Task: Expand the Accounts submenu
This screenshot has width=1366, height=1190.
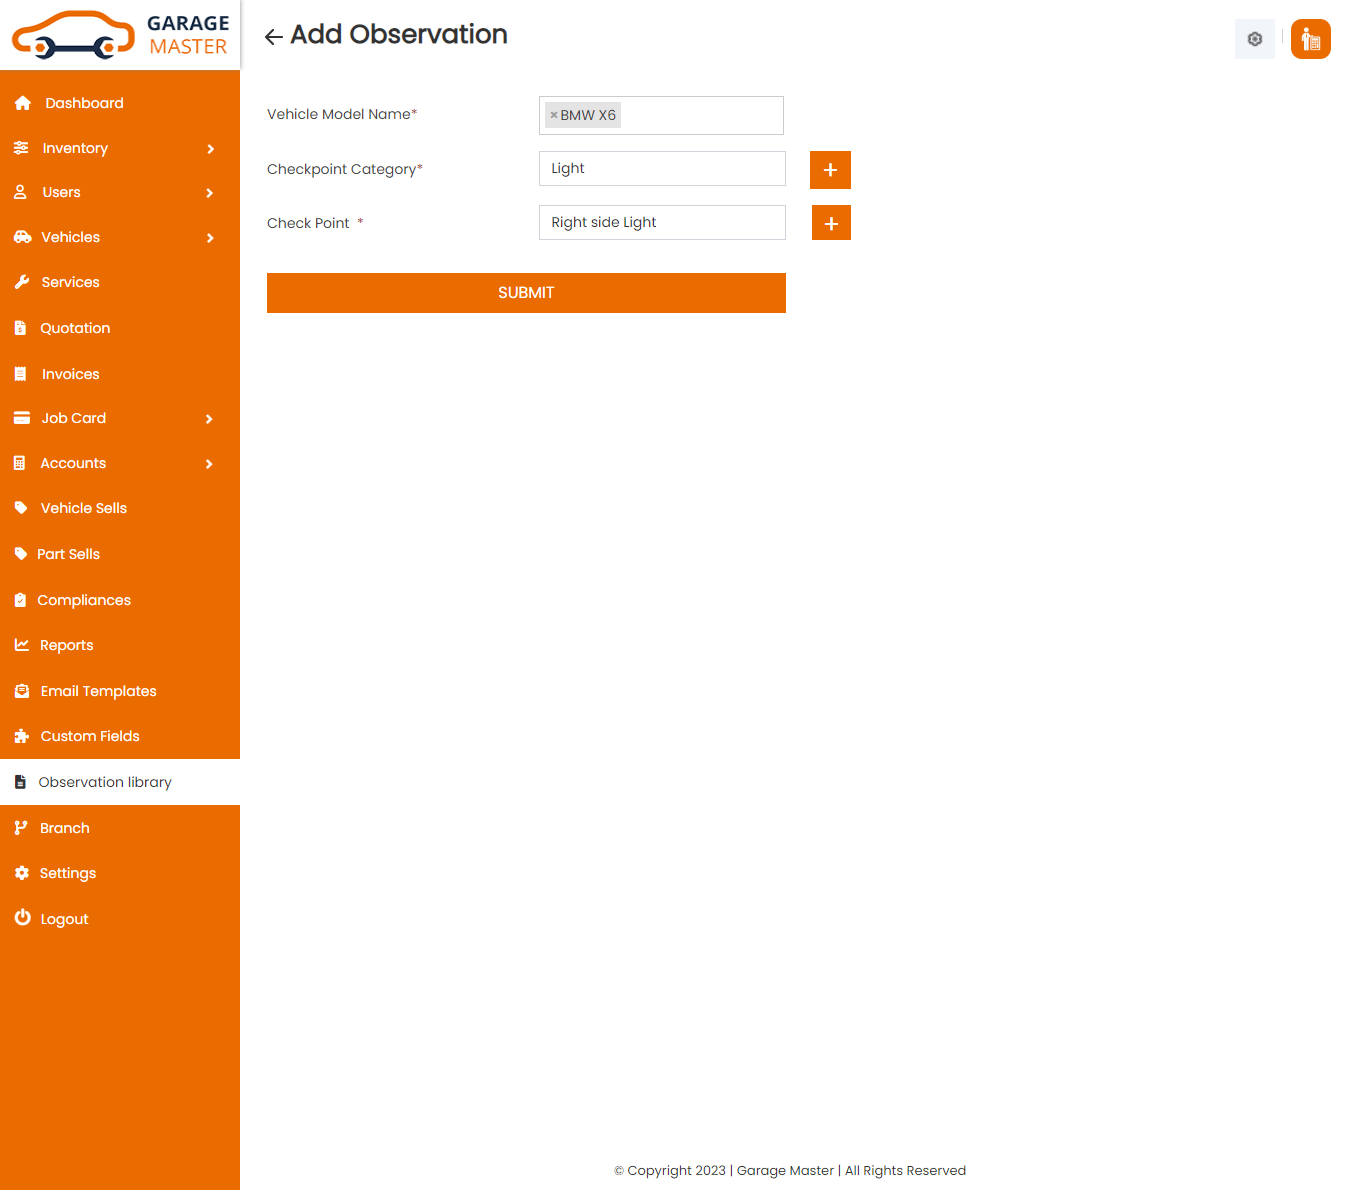Action: click(209, 464)
